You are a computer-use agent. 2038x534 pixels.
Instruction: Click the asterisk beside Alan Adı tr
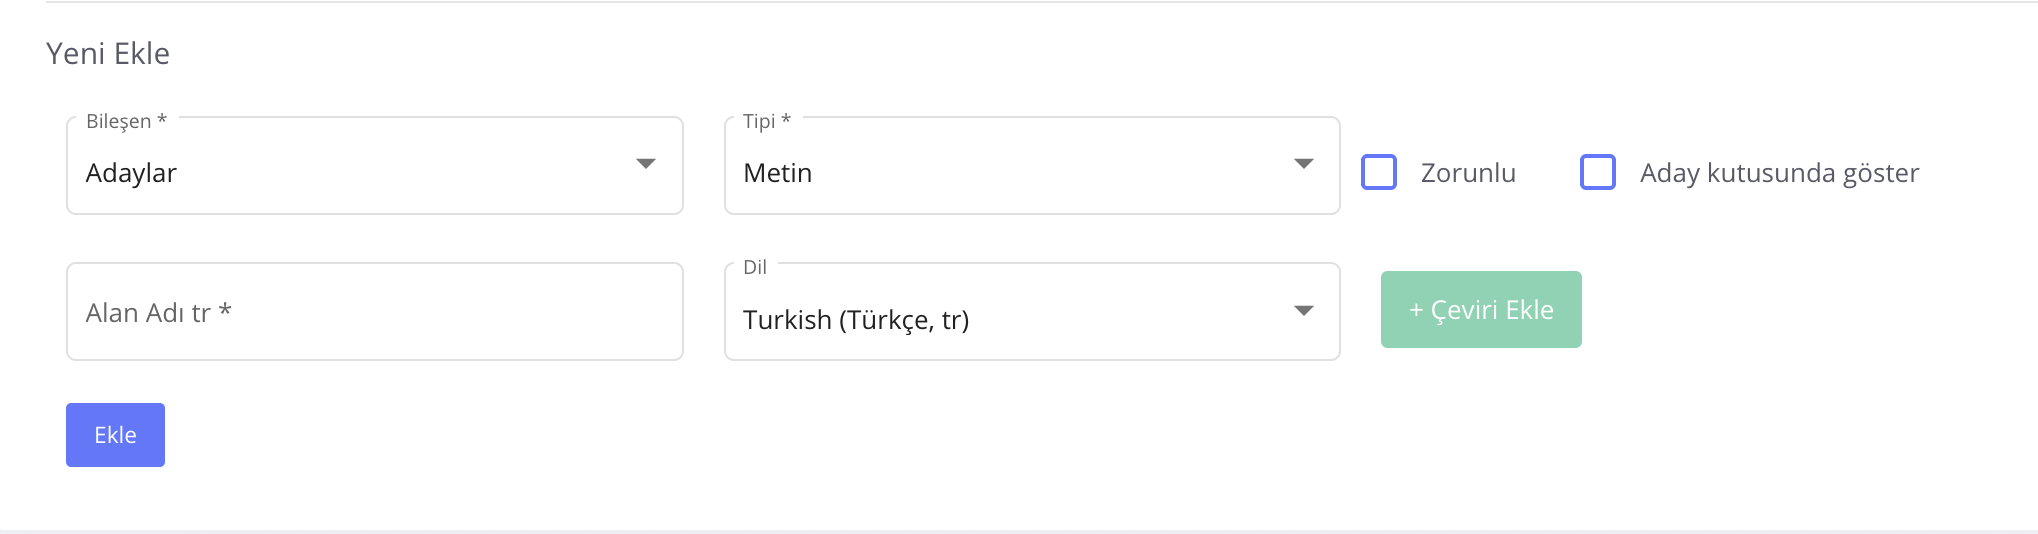(226, 311)
